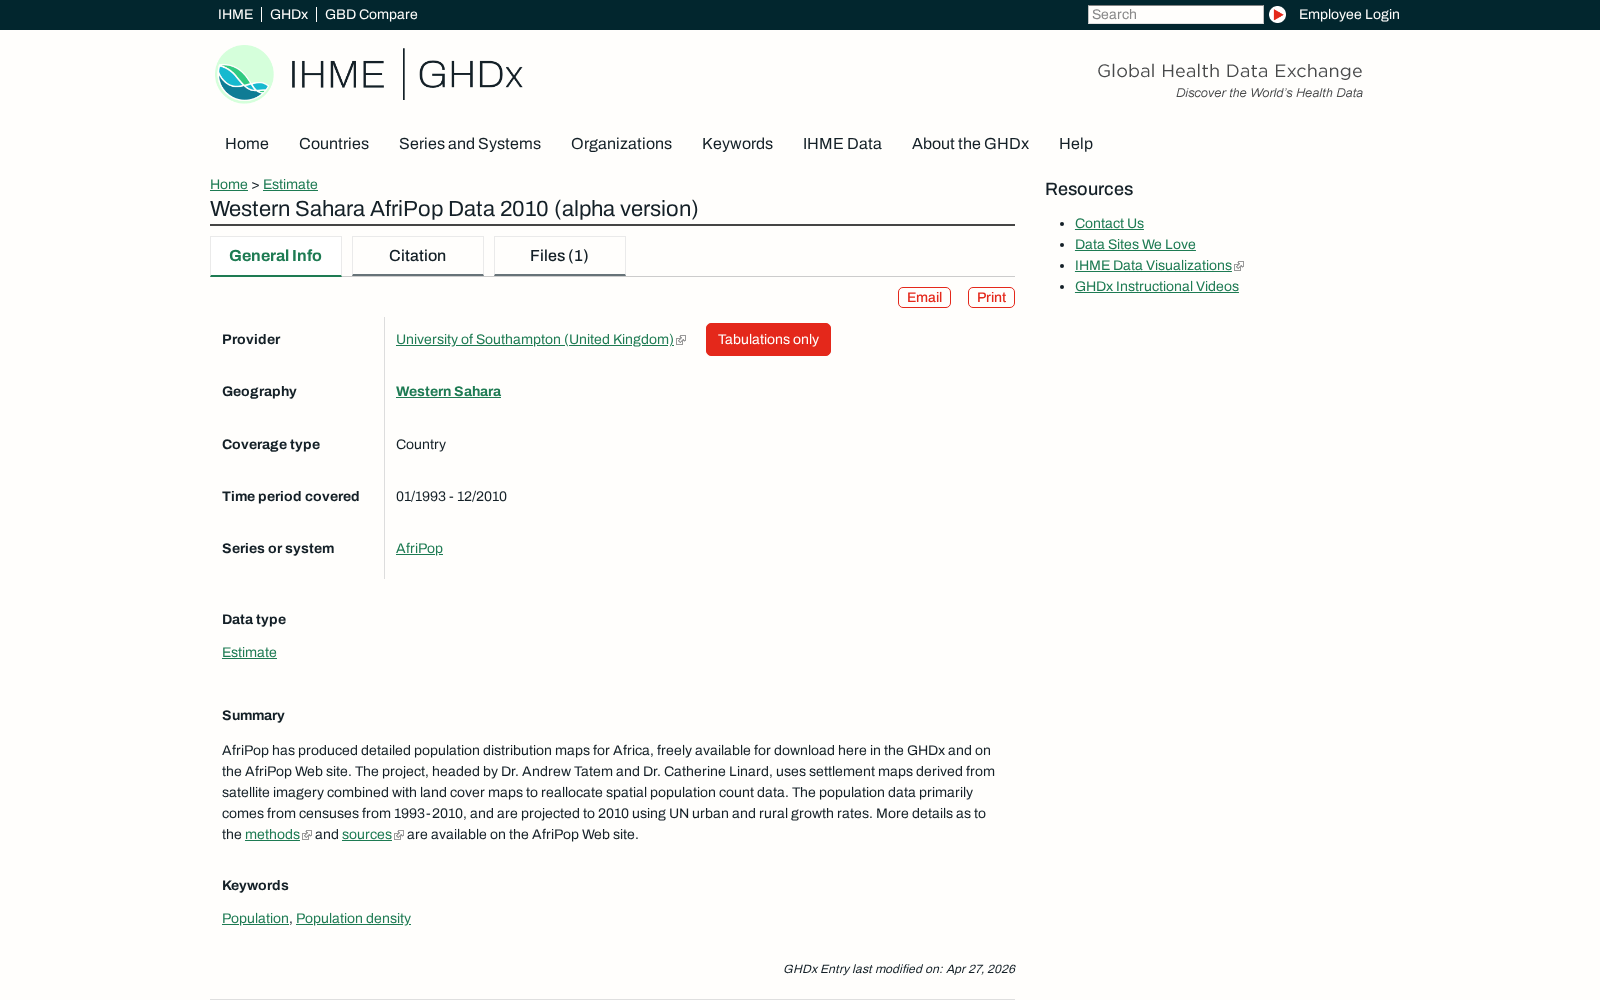Click the GHDx Entry last modified date text
Screen dimensions: 1600x1000
tap(899, 969)
